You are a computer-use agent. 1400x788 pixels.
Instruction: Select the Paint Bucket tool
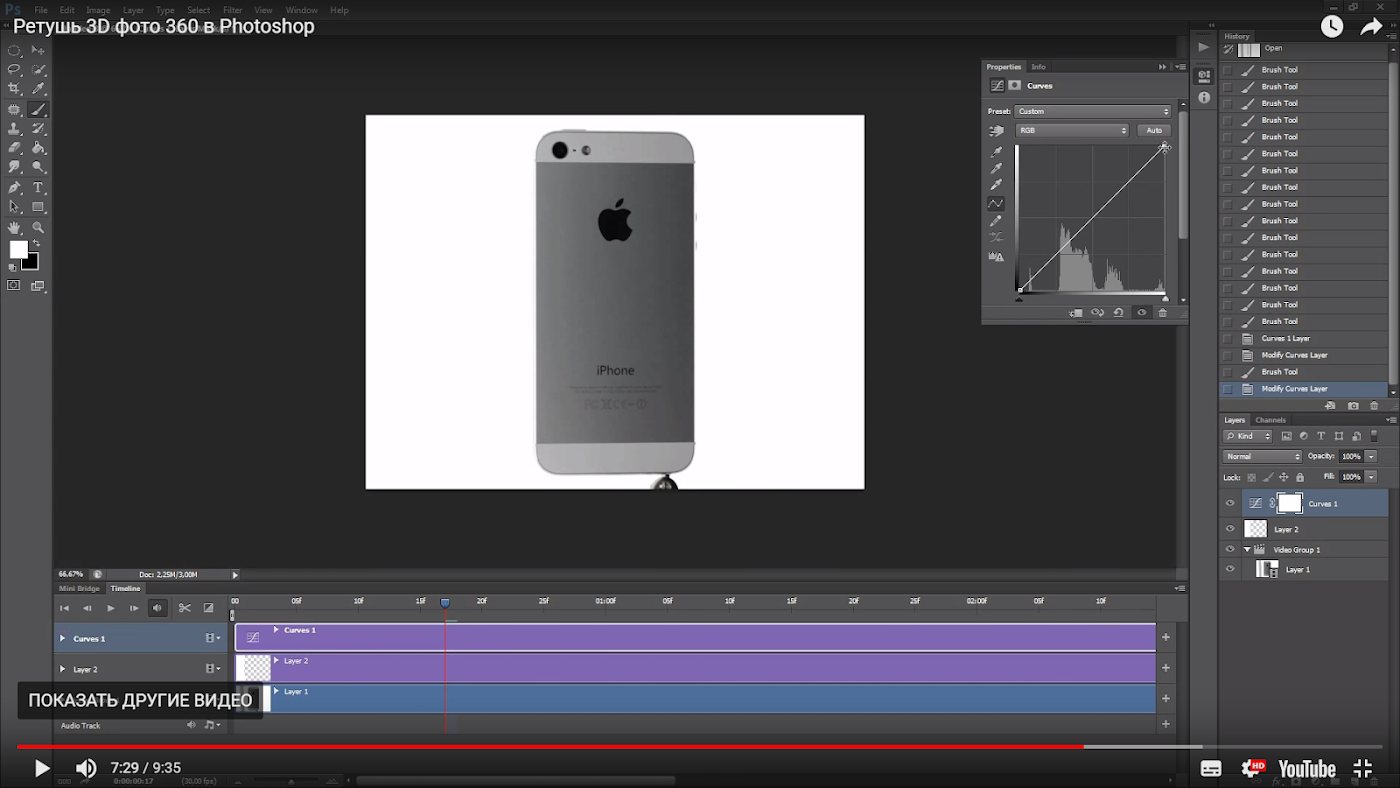(x=38, y=148)
